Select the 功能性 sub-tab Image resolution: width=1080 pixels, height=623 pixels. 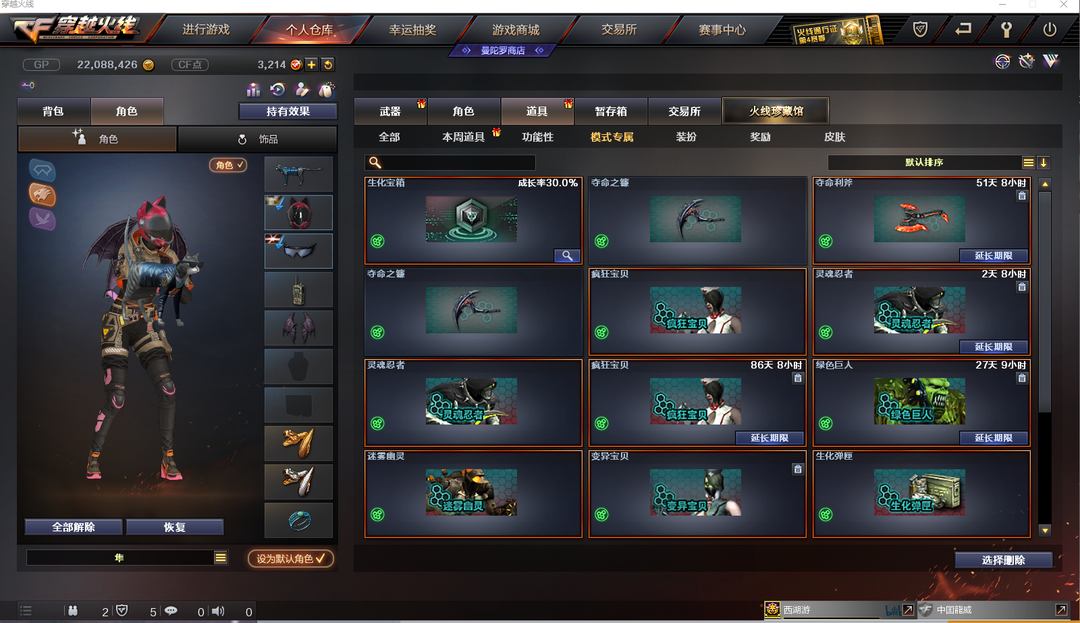(537, 137)
